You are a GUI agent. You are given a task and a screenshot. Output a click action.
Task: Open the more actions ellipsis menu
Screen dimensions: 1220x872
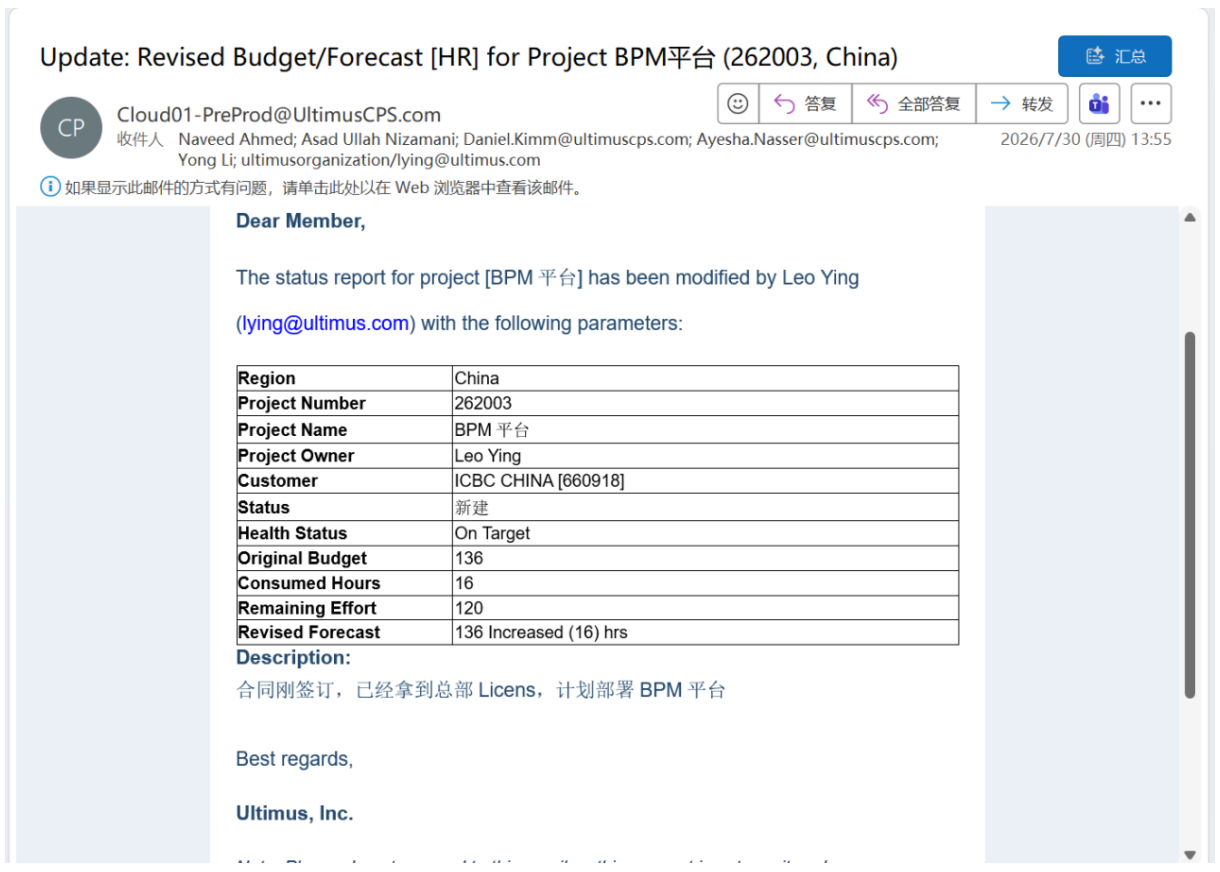click(1151, 103)
